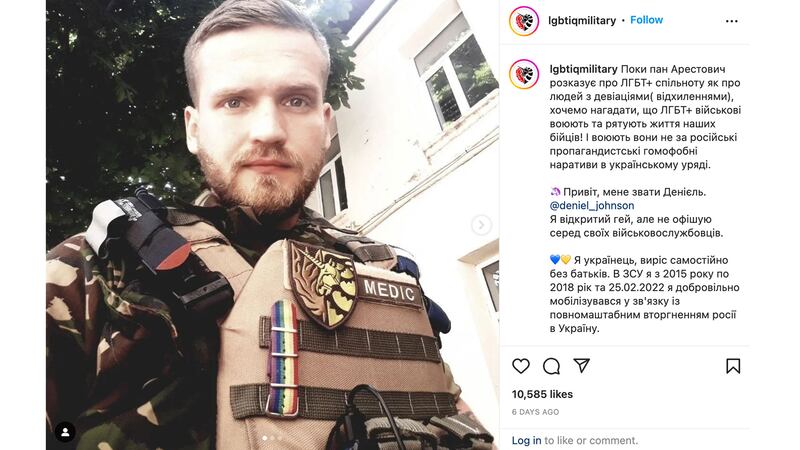This screenshot has height=450, width=800.
Task: Open comments with the speech bubble icon
Action: coord(551,366)
